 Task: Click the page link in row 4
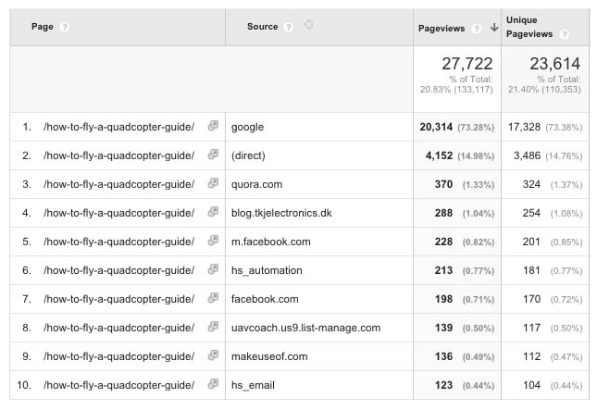pos(119,213)
